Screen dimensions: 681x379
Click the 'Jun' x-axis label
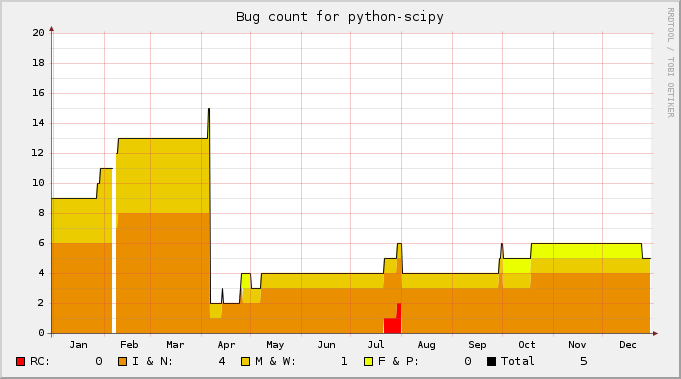tap(326, 345)
